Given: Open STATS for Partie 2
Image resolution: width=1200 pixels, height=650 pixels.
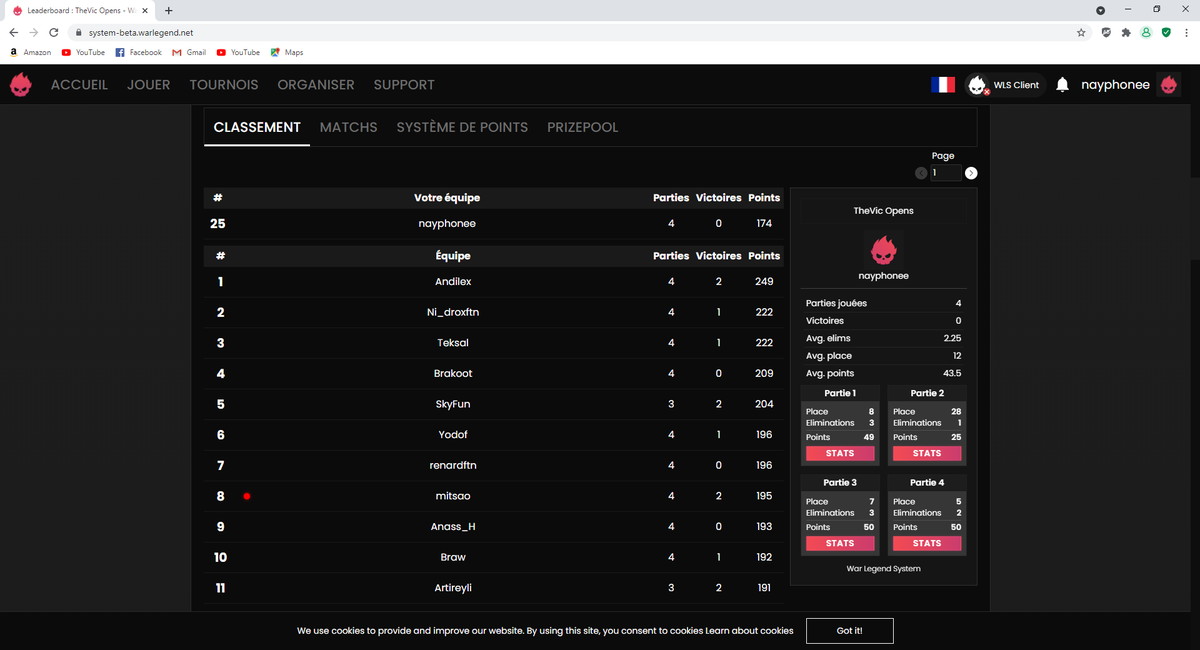Looking at the screenshot, I should pyautogui.click(x=927, y=453).
